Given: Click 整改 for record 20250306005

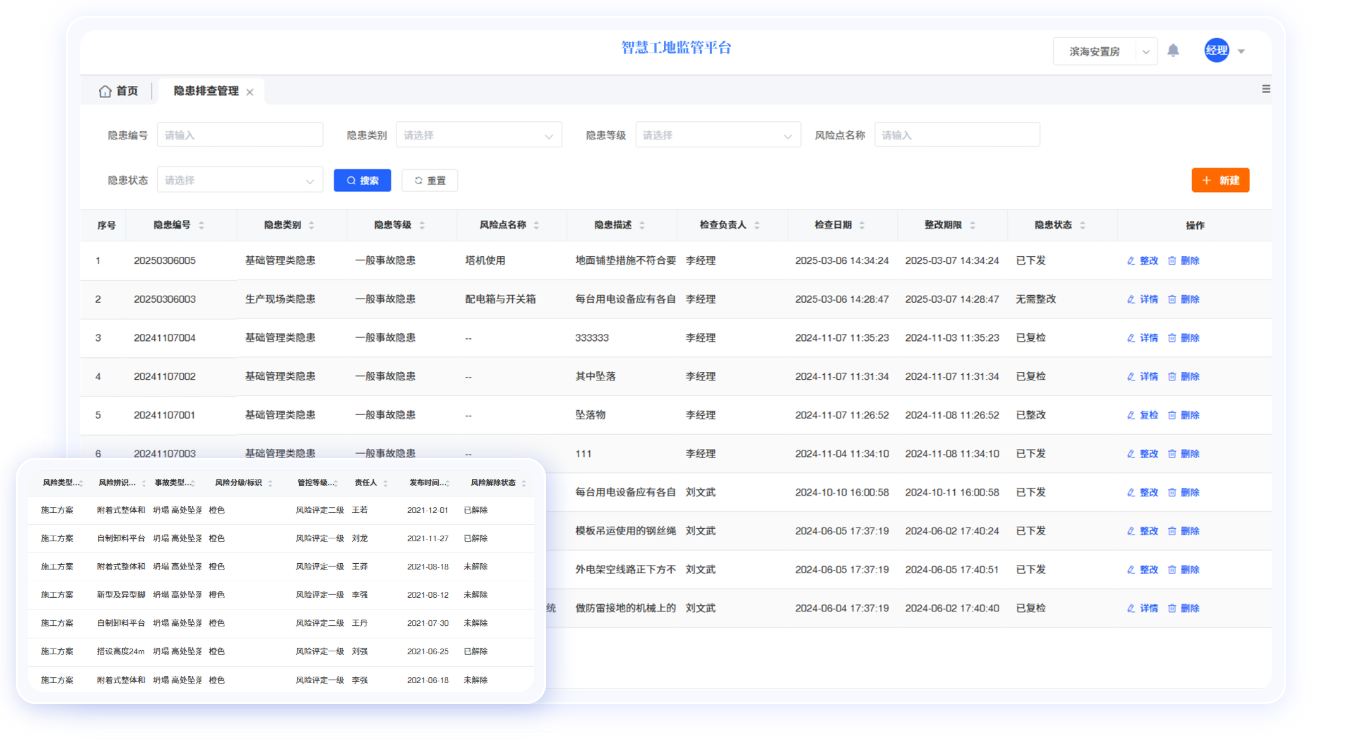Looking at the screenshot, I should (x=1142, y=261).
